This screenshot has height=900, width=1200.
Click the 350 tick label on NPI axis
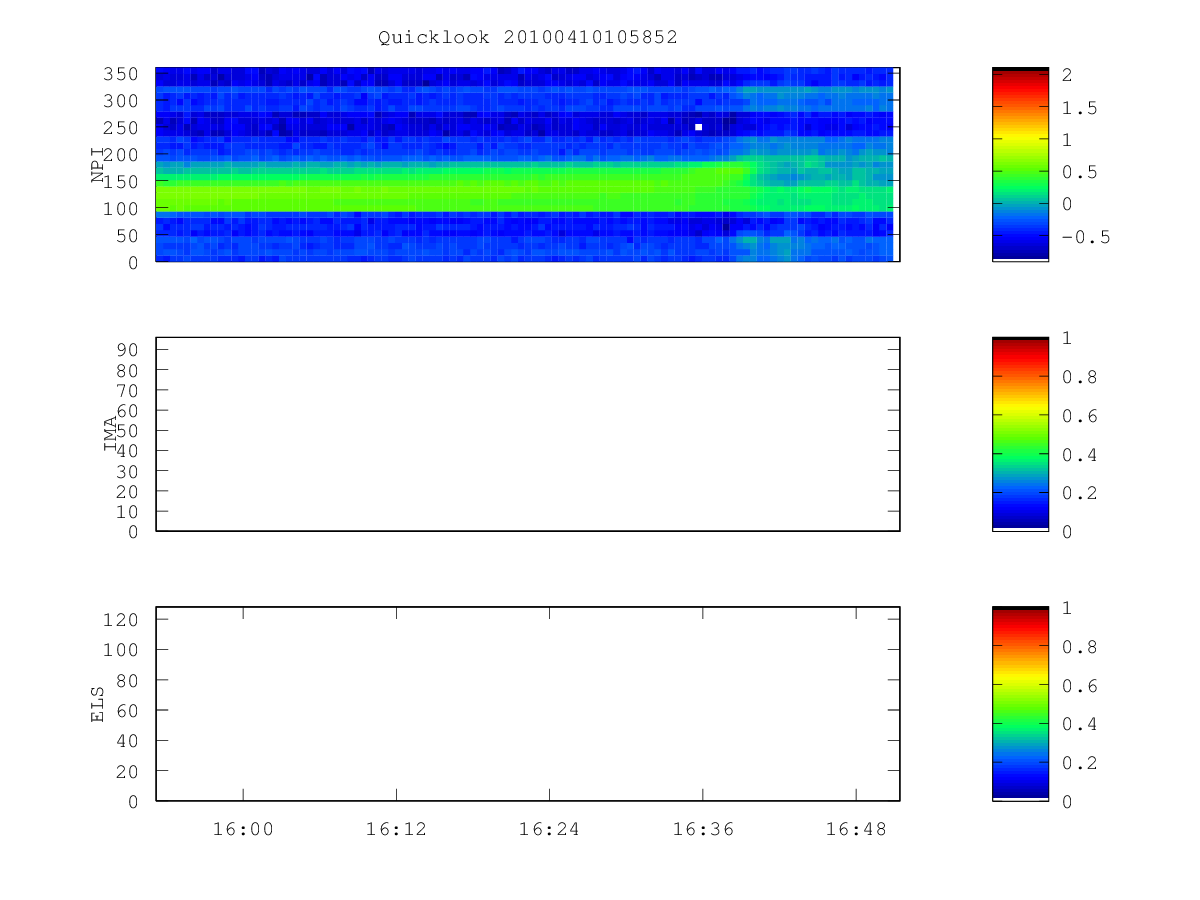point(121,74)
